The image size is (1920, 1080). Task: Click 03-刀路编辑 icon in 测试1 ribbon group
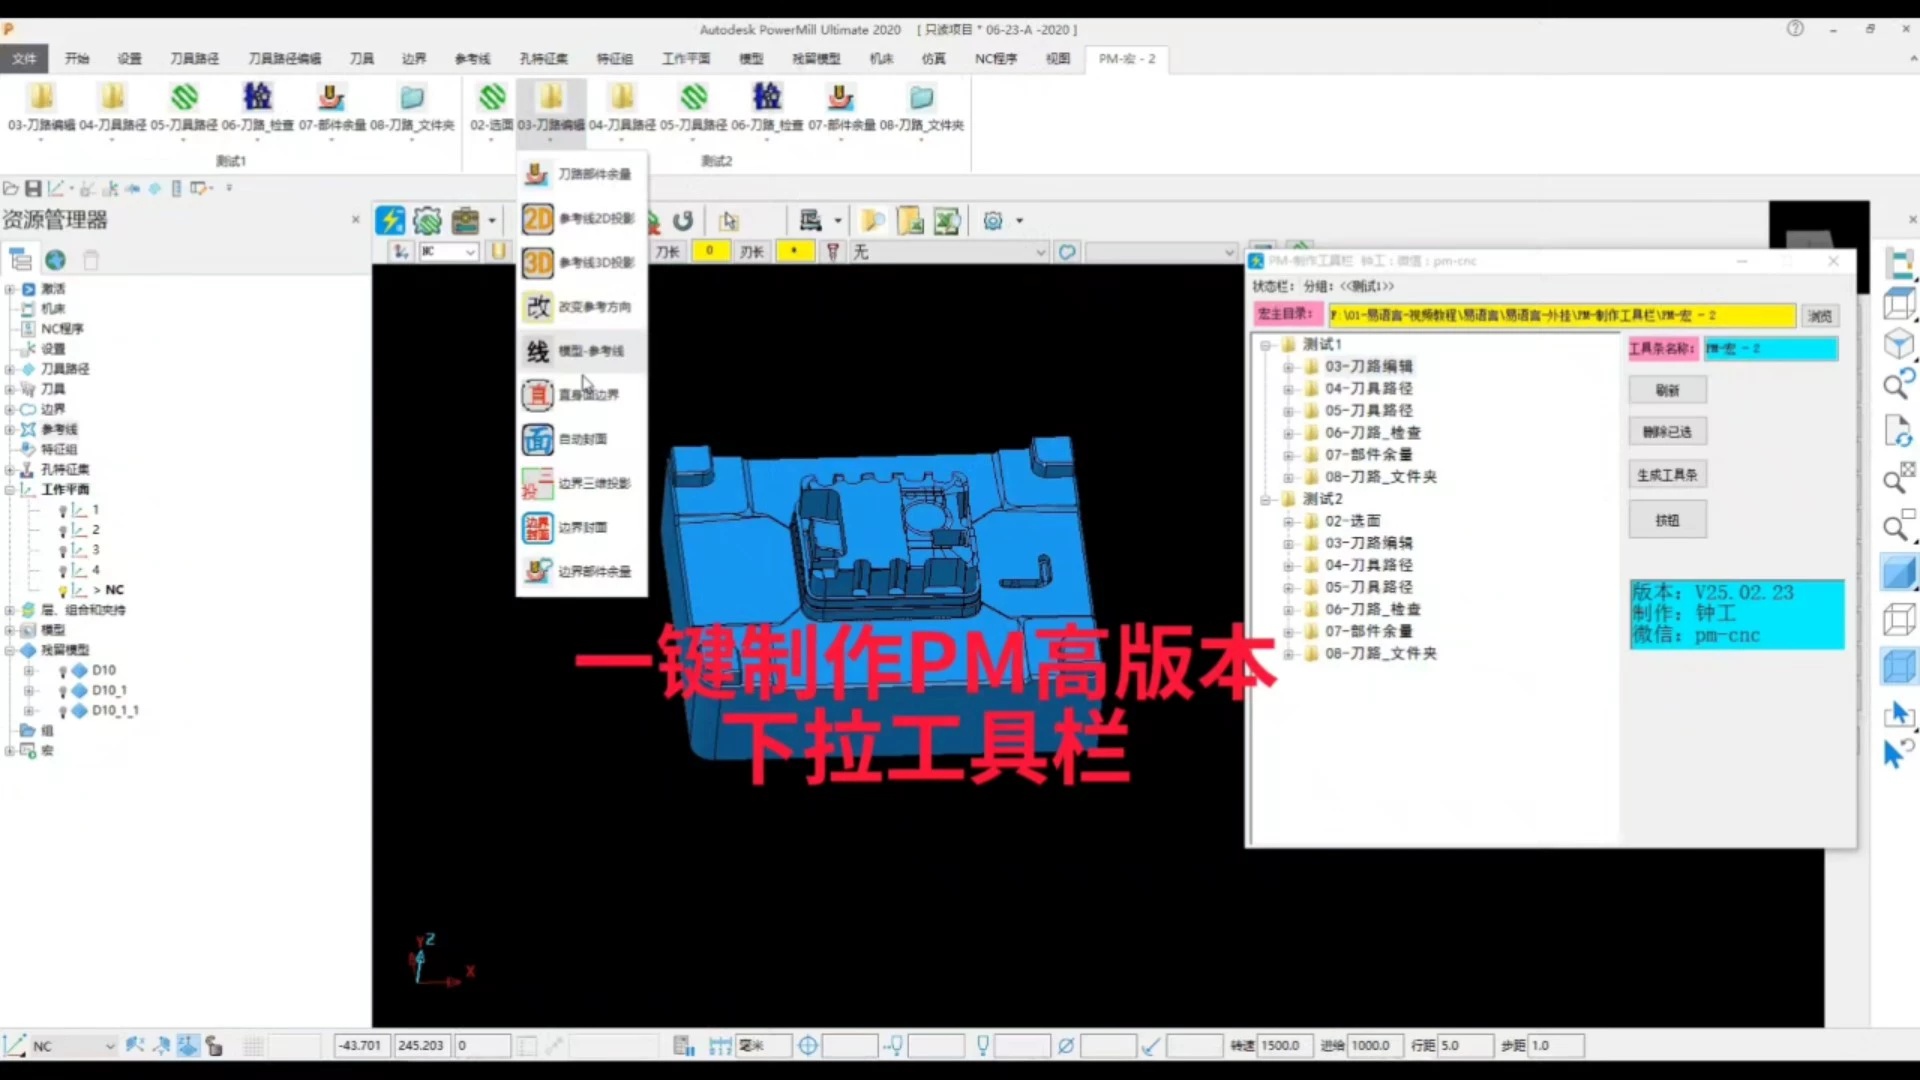click(41, 97)
